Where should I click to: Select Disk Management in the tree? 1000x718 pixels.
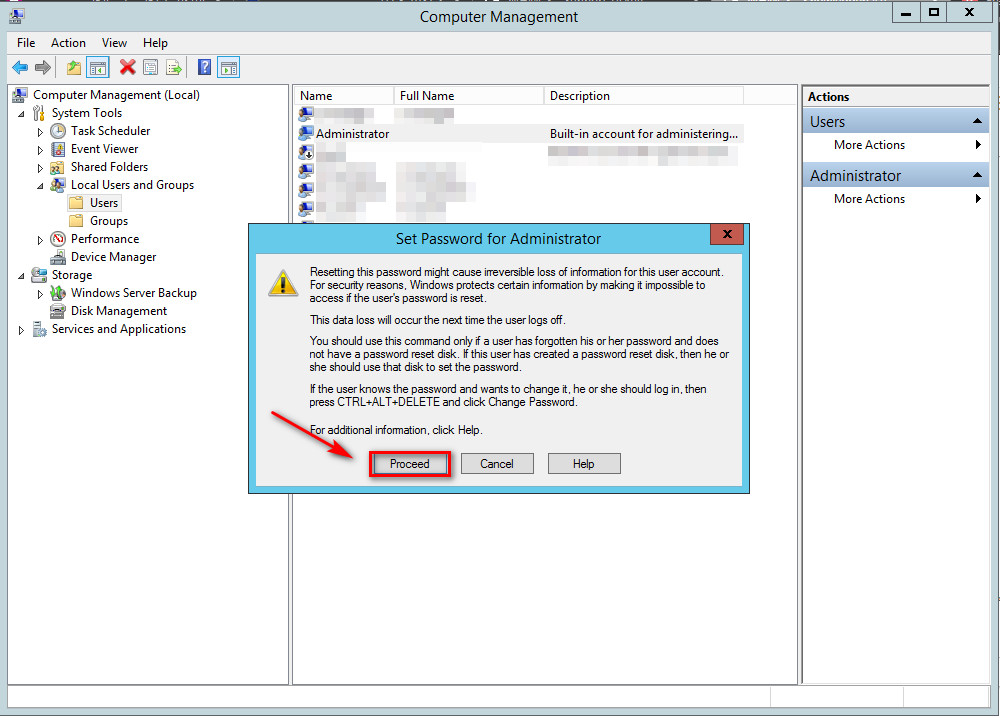119,311
